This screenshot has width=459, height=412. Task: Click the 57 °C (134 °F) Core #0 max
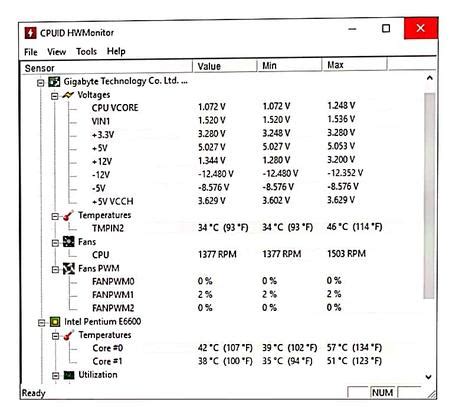[x=354, y=348]
